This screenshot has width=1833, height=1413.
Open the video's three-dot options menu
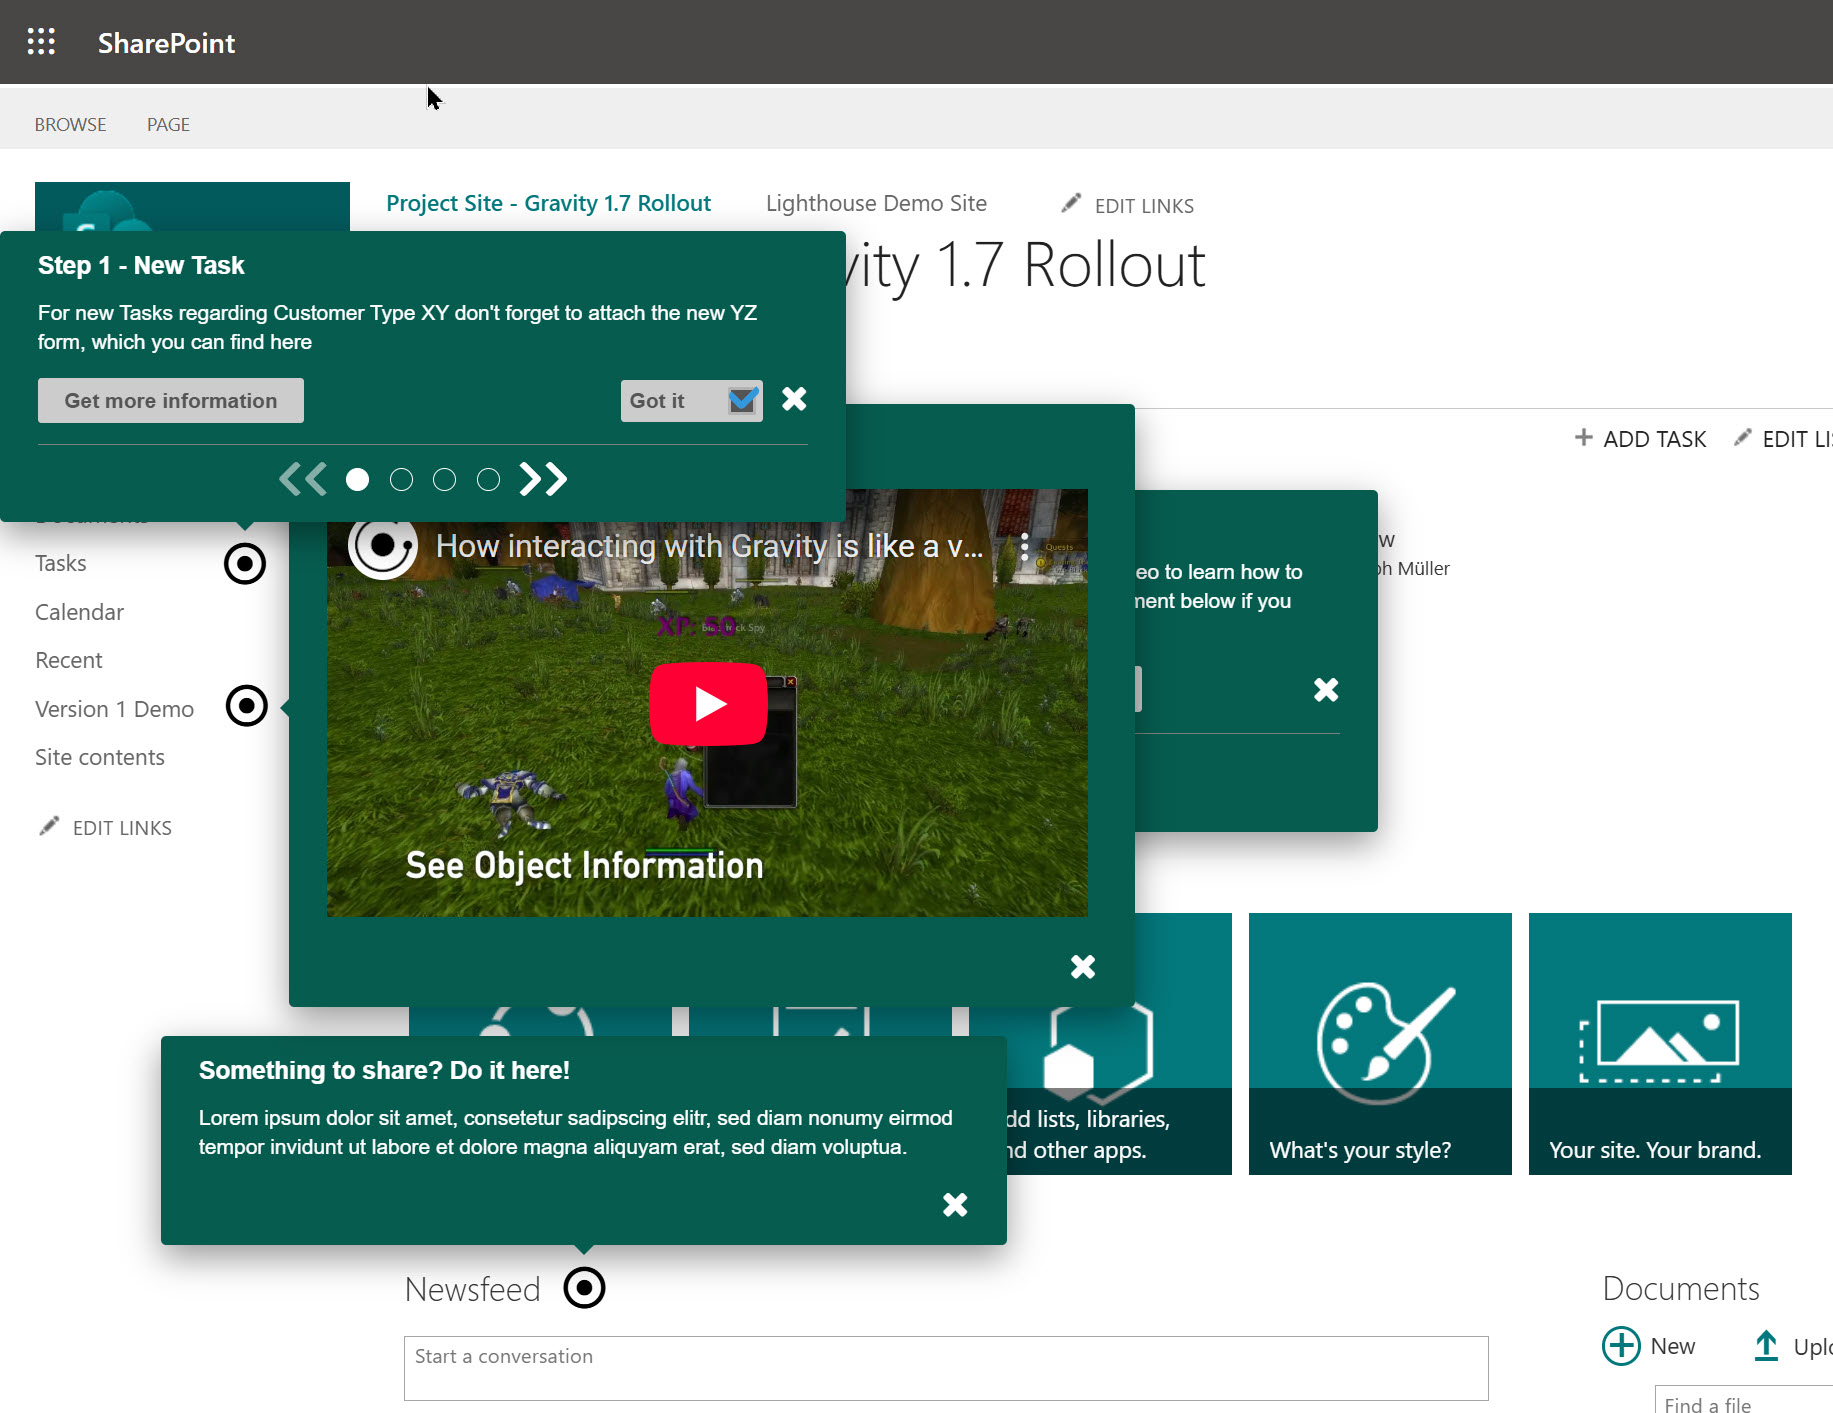point(1024,546)
